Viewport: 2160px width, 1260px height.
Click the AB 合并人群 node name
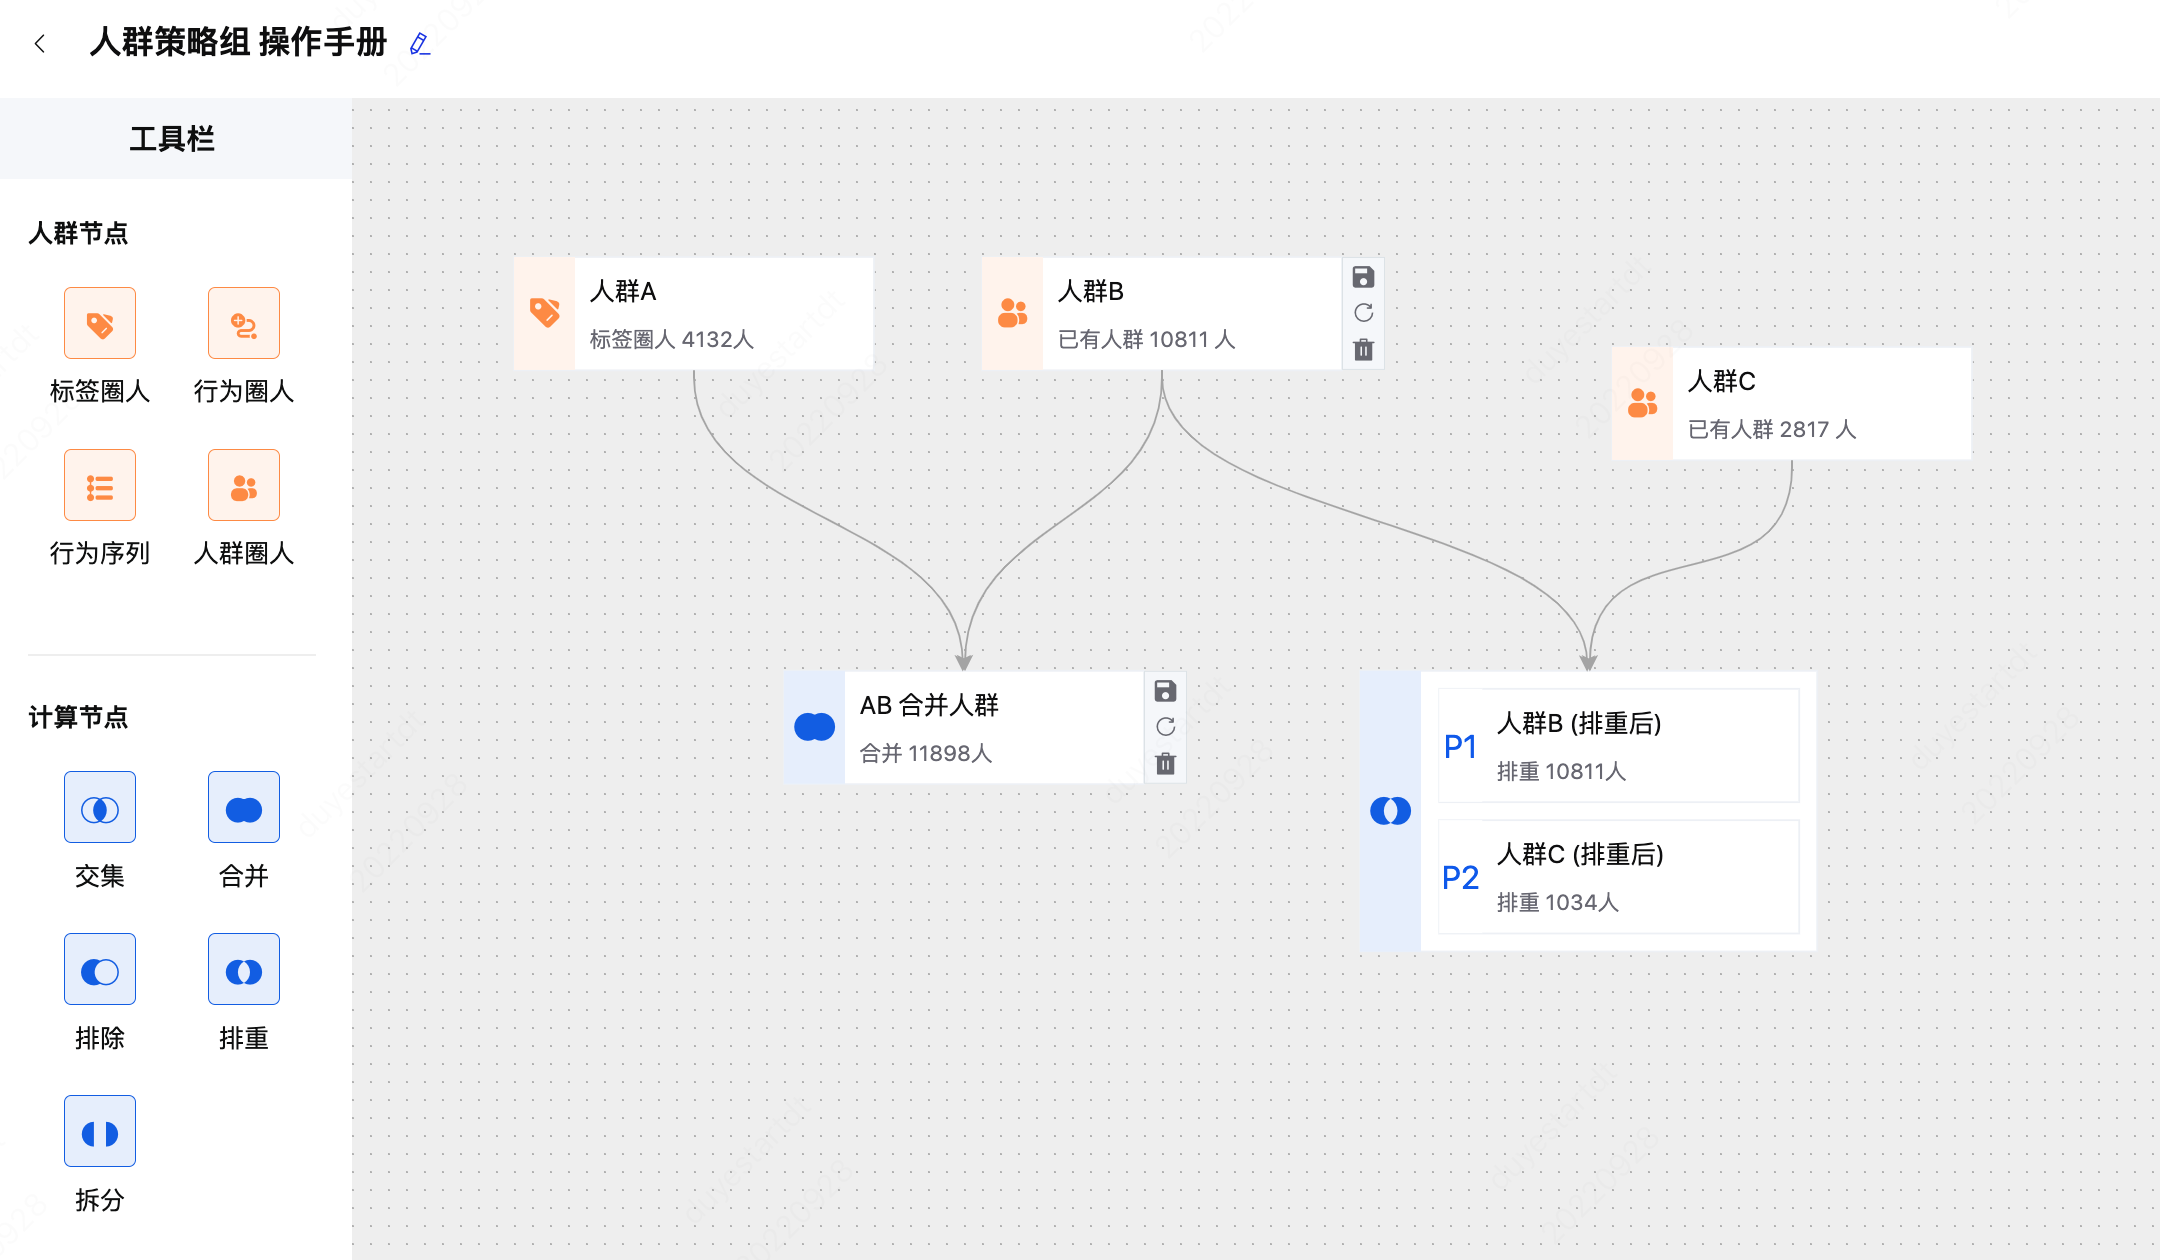point(929,705)
